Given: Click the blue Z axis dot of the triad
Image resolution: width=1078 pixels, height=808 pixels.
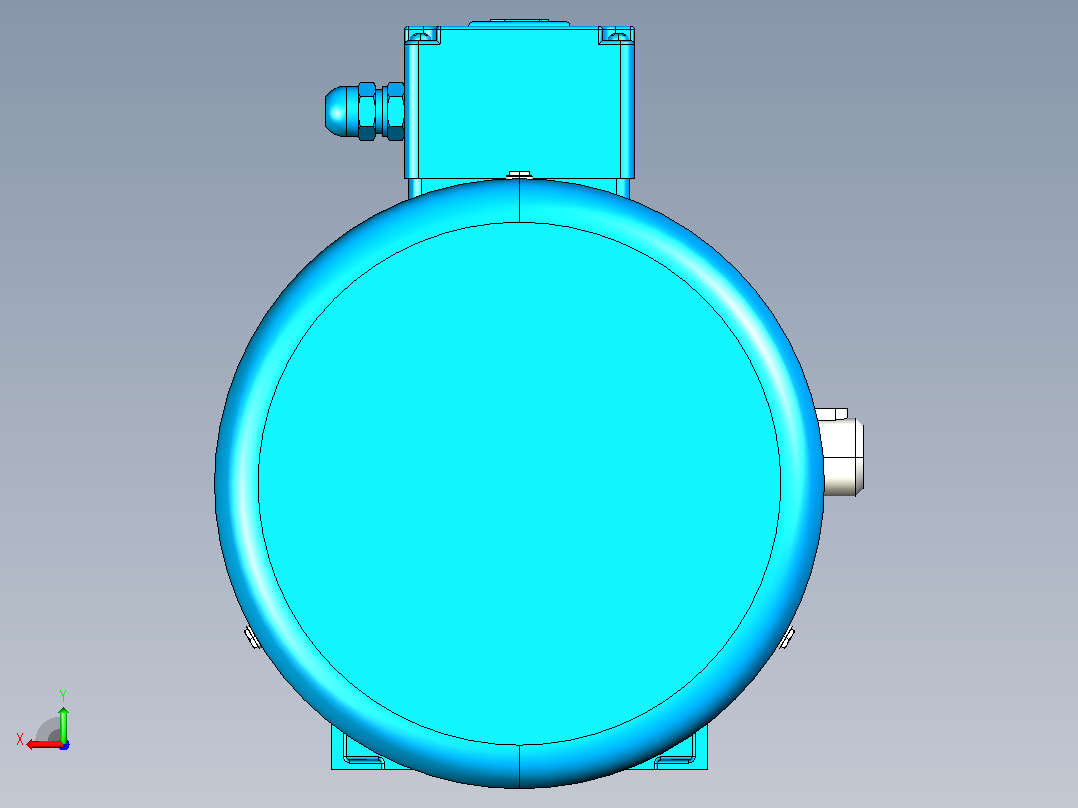Looking at the screenshot, I should 64,745.
